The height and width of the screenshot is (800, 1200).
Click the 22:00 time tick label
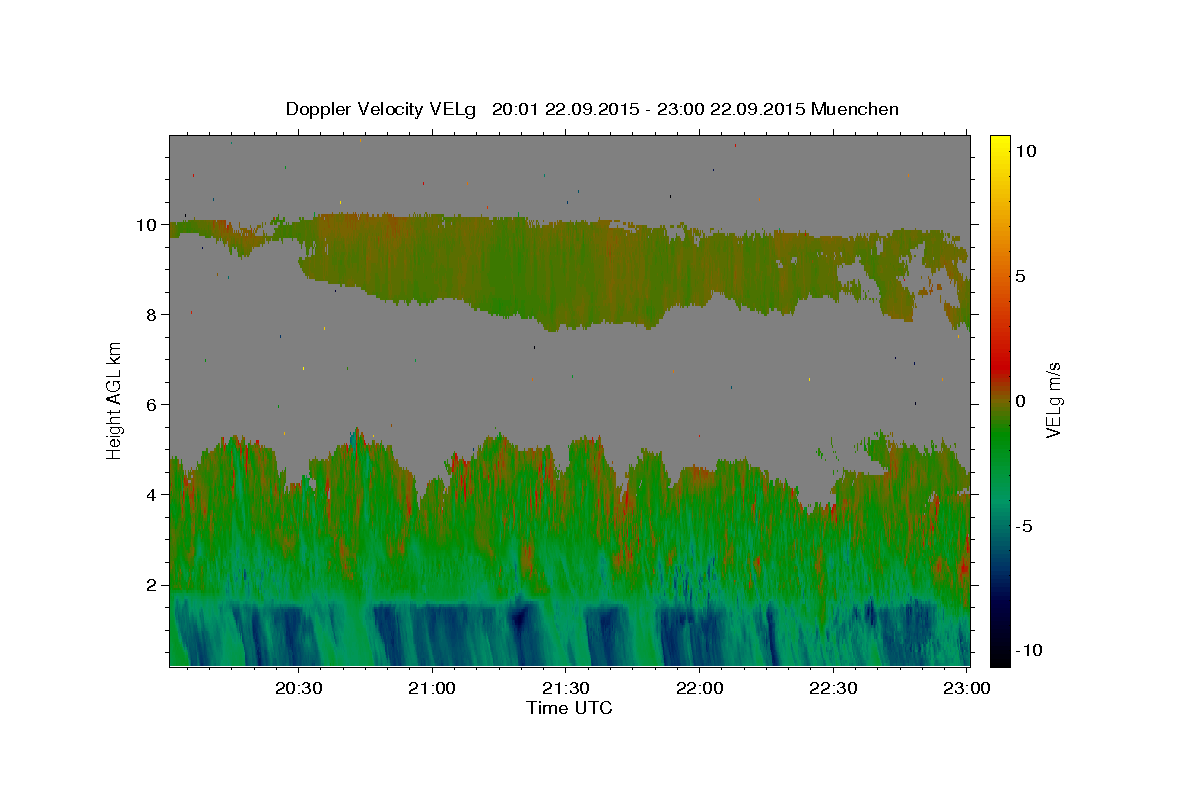[x=700, y=688]
